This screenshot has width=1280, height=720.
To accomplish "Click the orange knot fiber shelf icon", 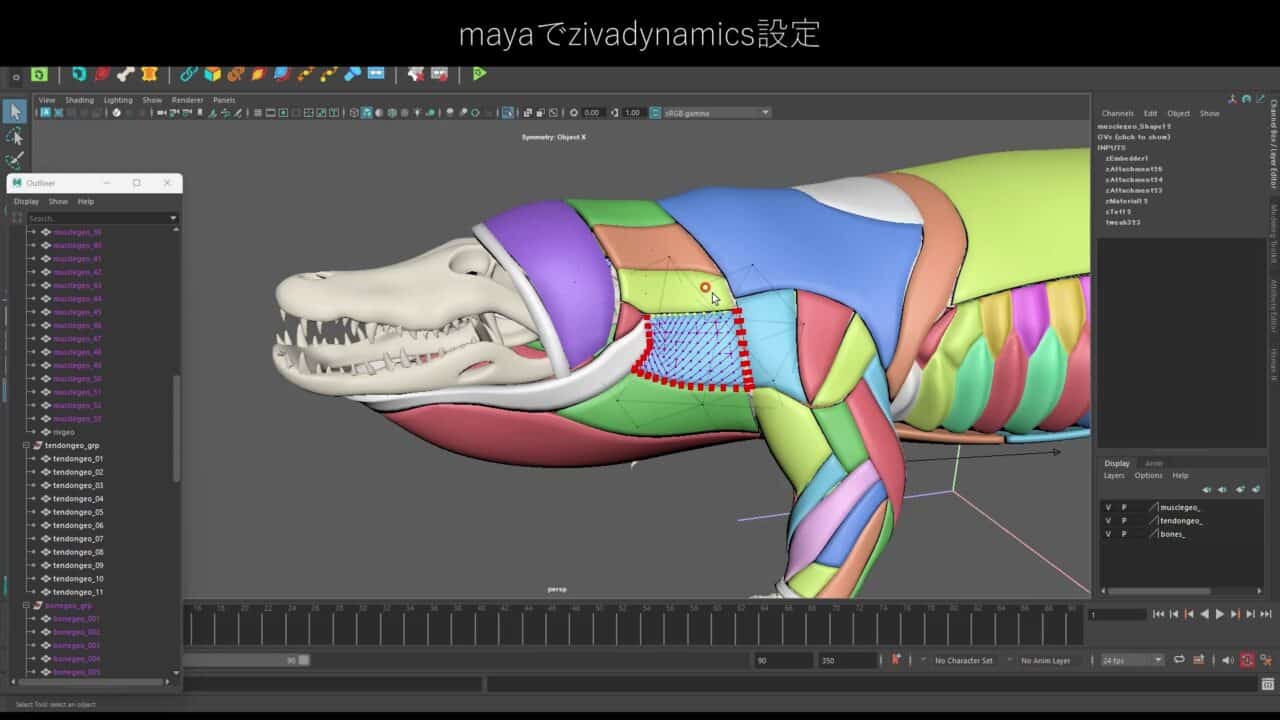I will 235,74.
